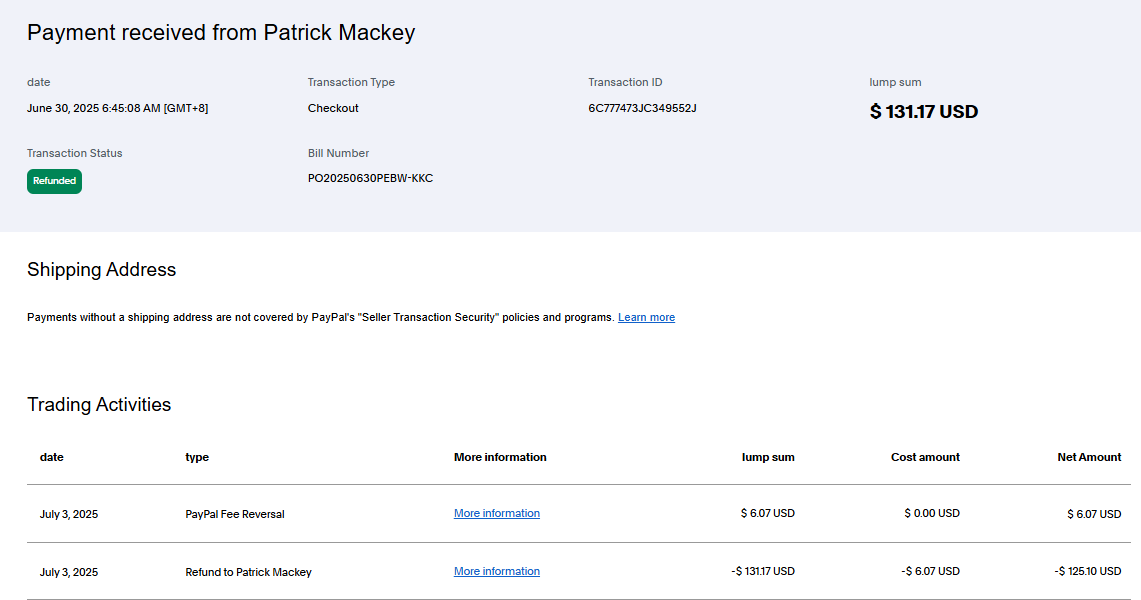Viewport: 1141px width, 600px height.
Task: Select the Refund to Patrick Mackey row label
Action: 248,572
